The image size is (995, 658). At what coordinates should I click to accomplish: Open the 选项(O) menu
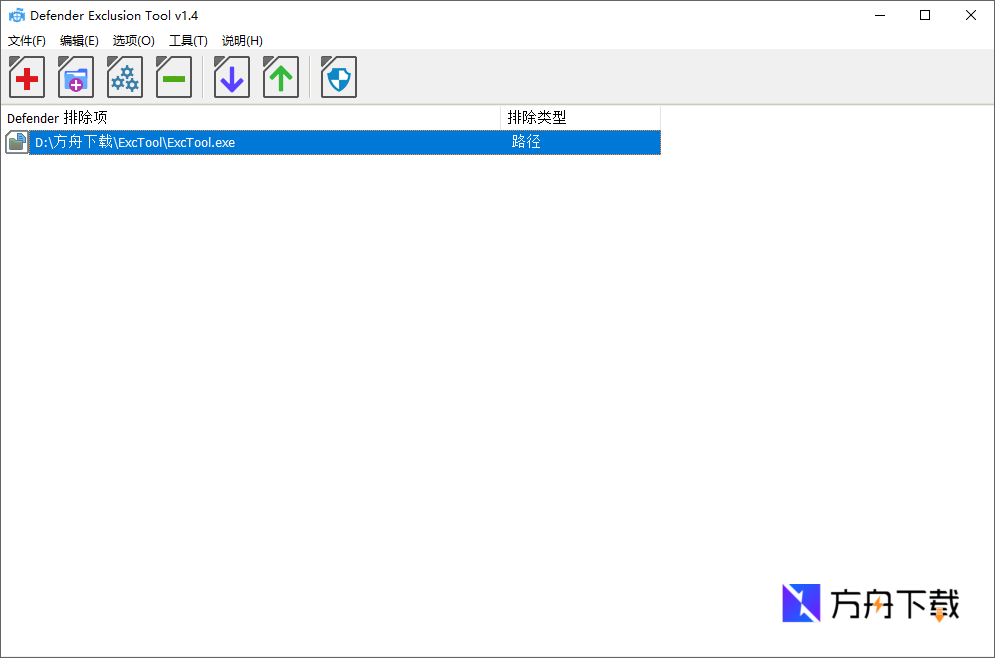click(x=133, y=41)
